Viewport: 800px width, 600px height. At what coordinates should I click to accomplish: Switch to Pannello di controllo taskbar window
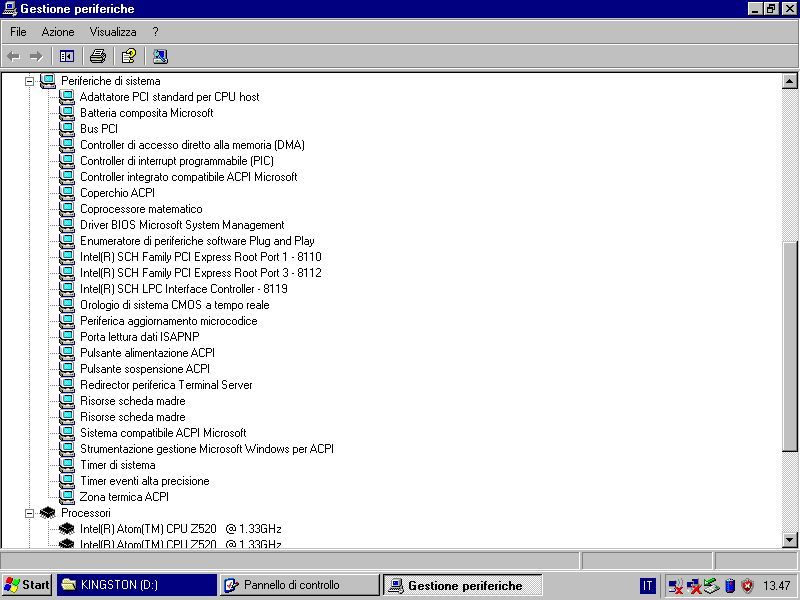[x=300, y=585]
